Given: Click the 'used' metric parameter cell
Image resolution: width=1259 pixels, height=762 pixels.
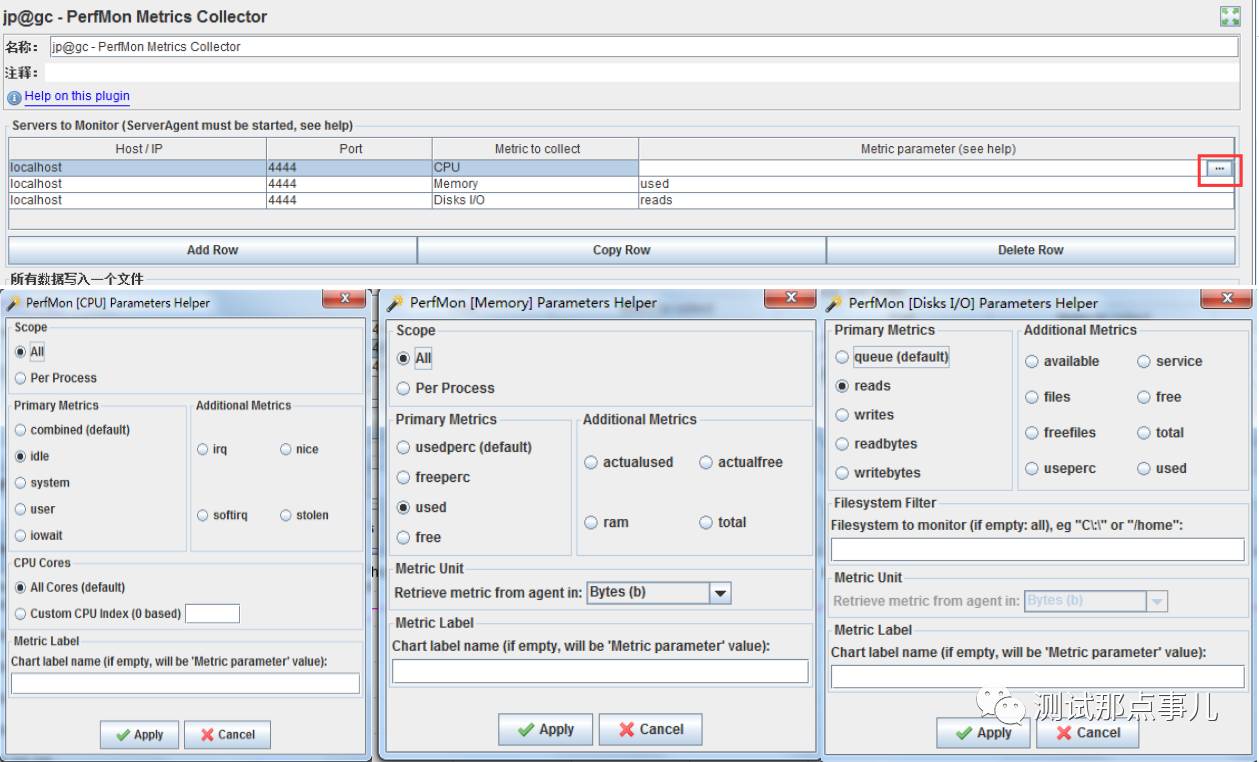Looking at the screenshot, I should (x=936, y=184).
